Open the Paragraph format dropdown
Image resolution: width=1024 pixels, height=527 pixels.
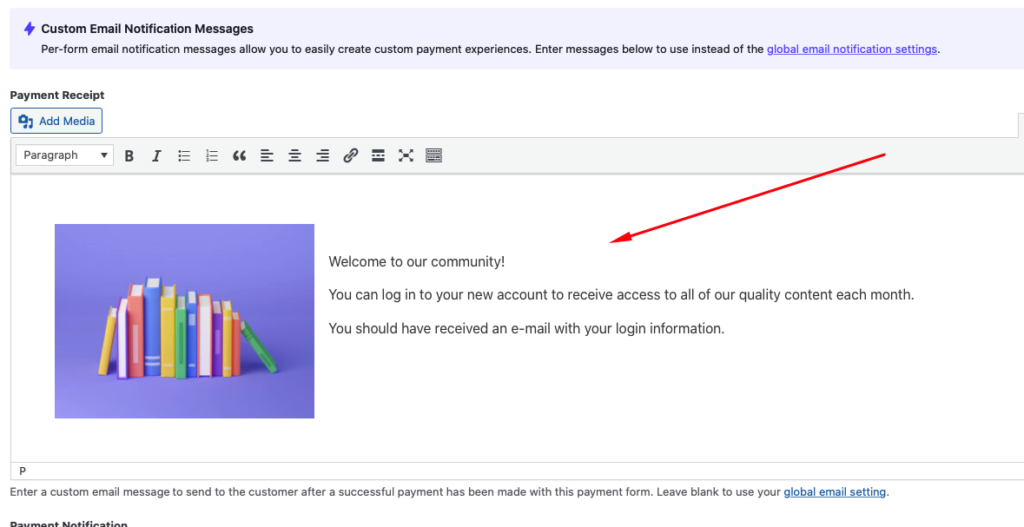click(x=64, y=156)
